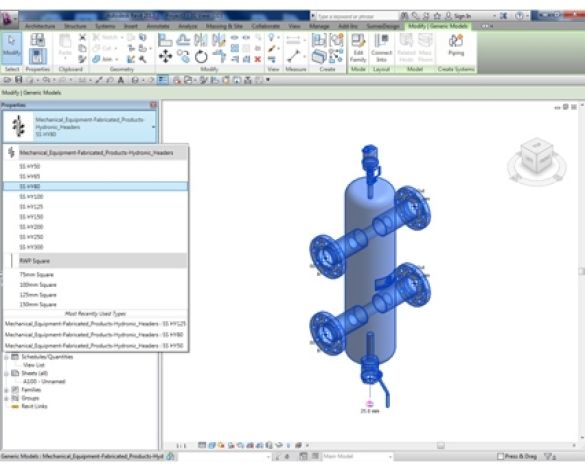585x471 pixels.
Task: Click the red Delete X icon
Action: (257, 59)
